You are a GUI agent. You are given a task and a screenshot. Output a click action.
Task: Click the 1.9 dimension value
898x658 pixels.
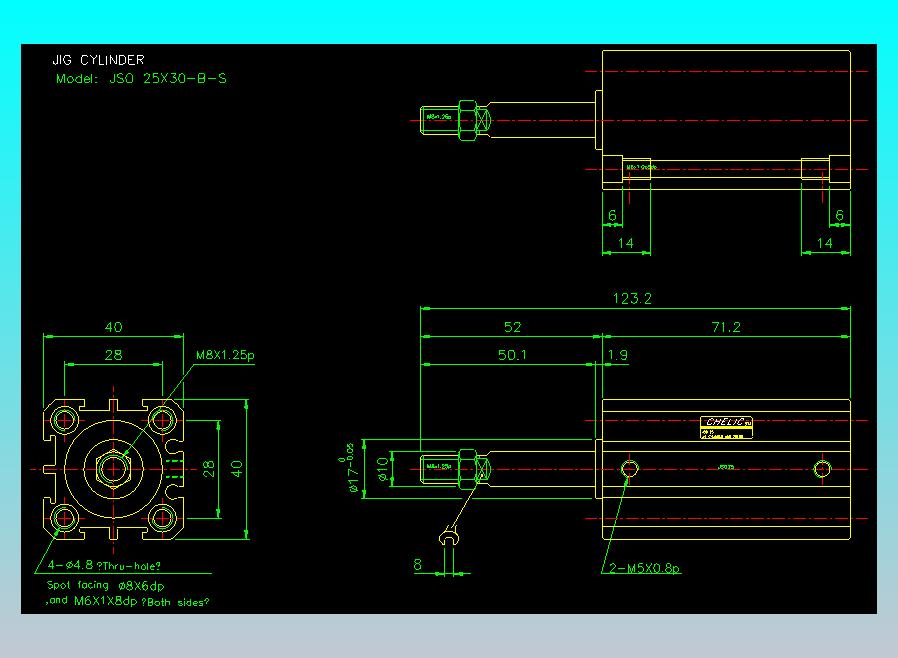(618, 355)
